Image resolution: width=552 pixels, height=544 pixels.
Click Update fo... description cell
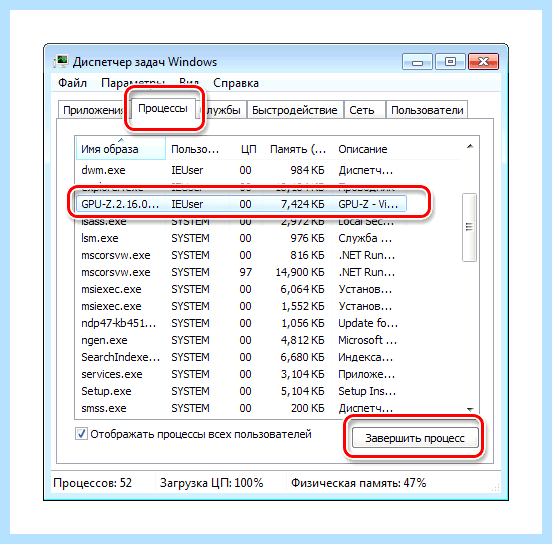pyautogui.click(x=368, y=323)
